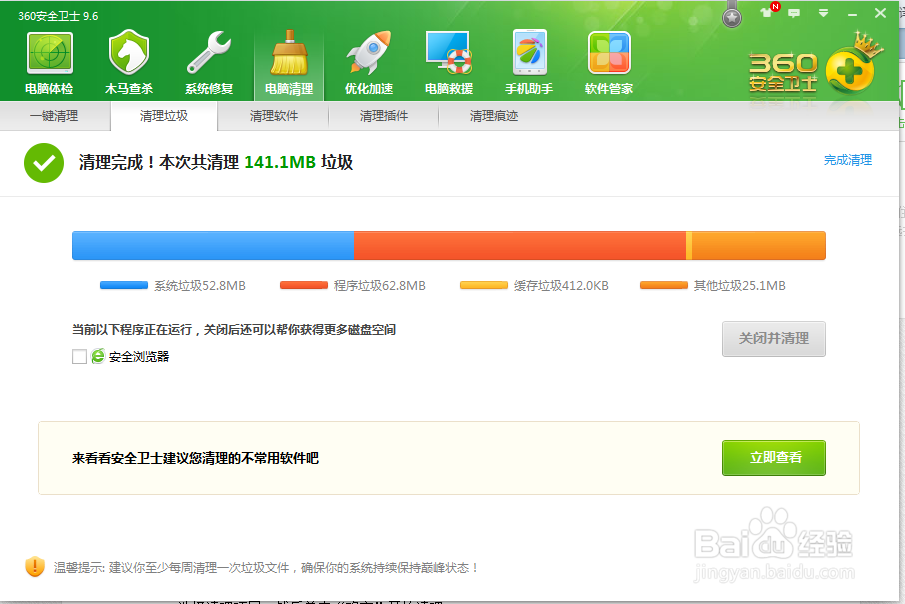This screenshot has height=604, width=905.
Task: Click the 系统垃圾52.8MB legend label
Action: (x=200, y=286)
